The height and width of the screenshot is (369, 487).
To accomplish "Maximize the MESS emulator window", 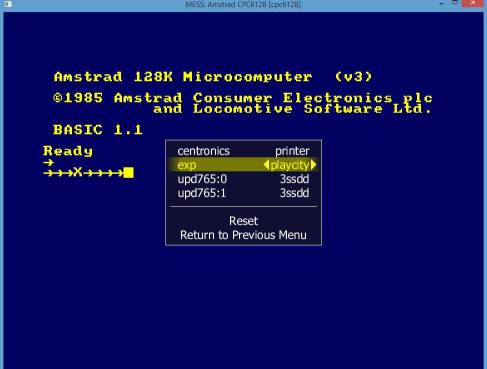I will [455, 4].
